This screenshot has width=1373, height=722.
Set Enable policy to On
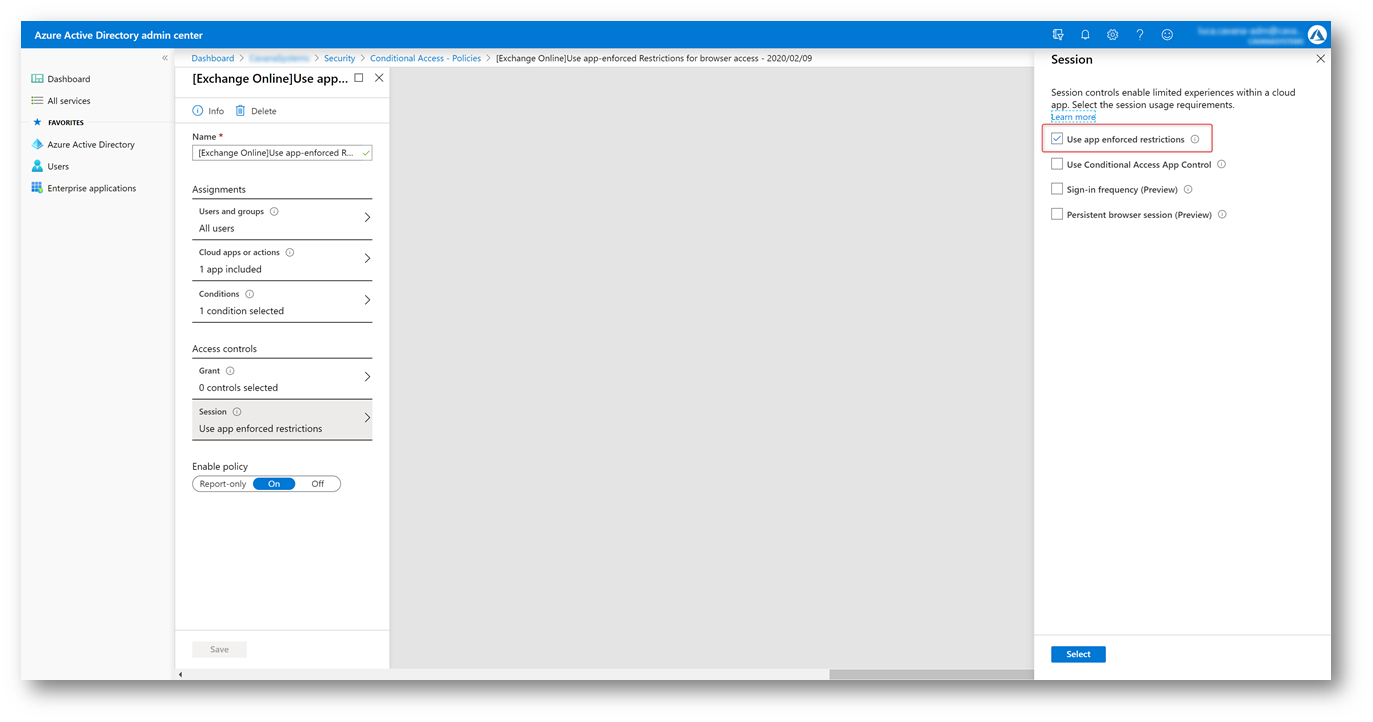(x=274, y=484)
